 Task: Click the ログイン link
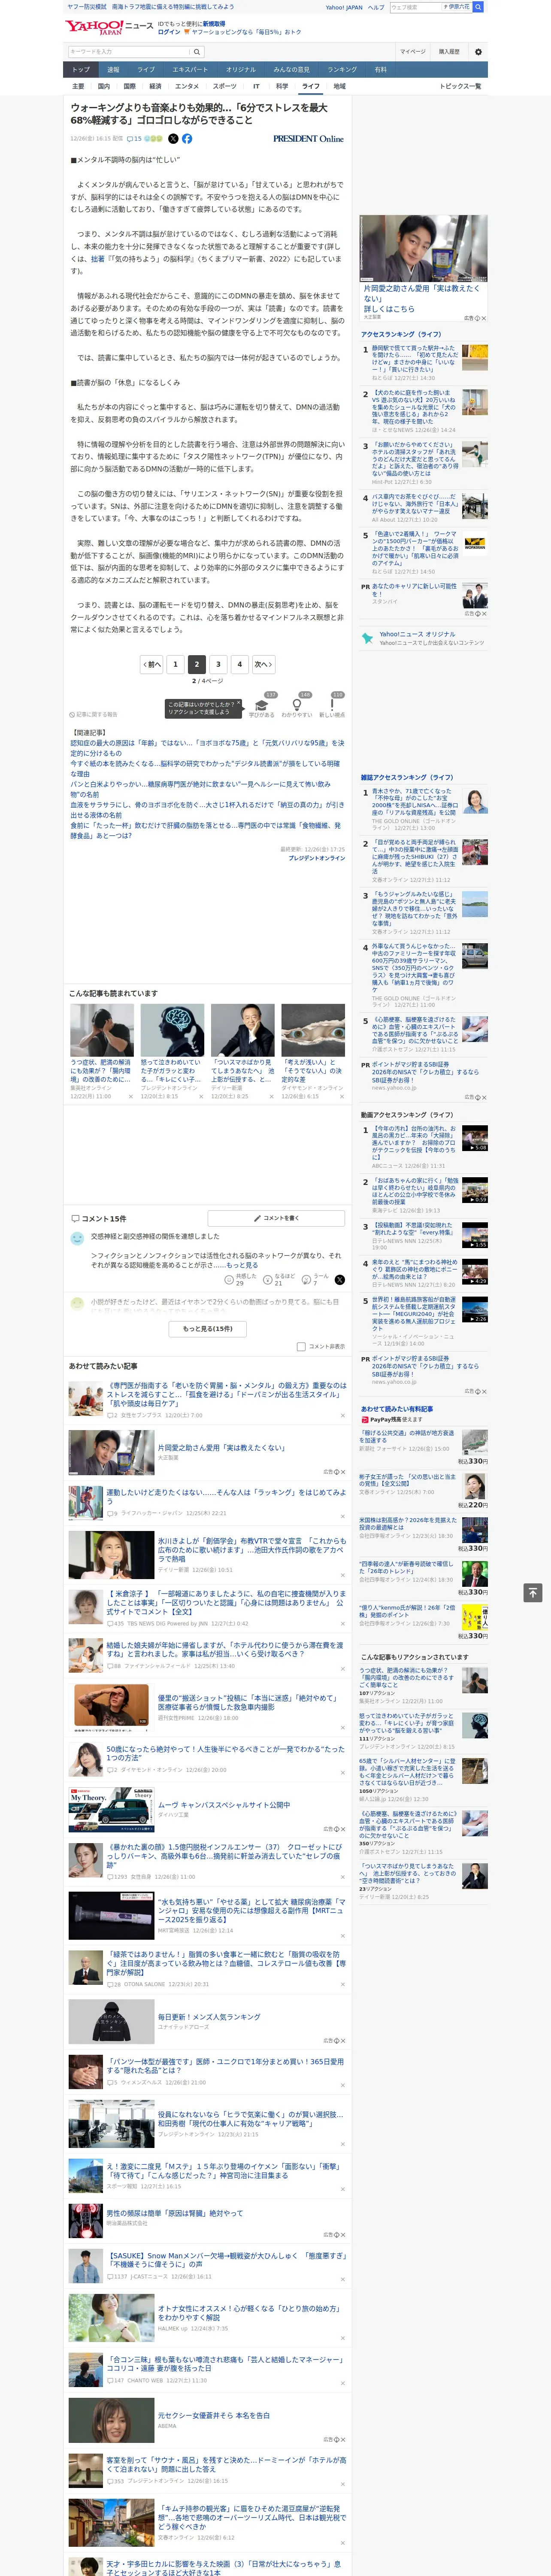click(x=169, y=32)
